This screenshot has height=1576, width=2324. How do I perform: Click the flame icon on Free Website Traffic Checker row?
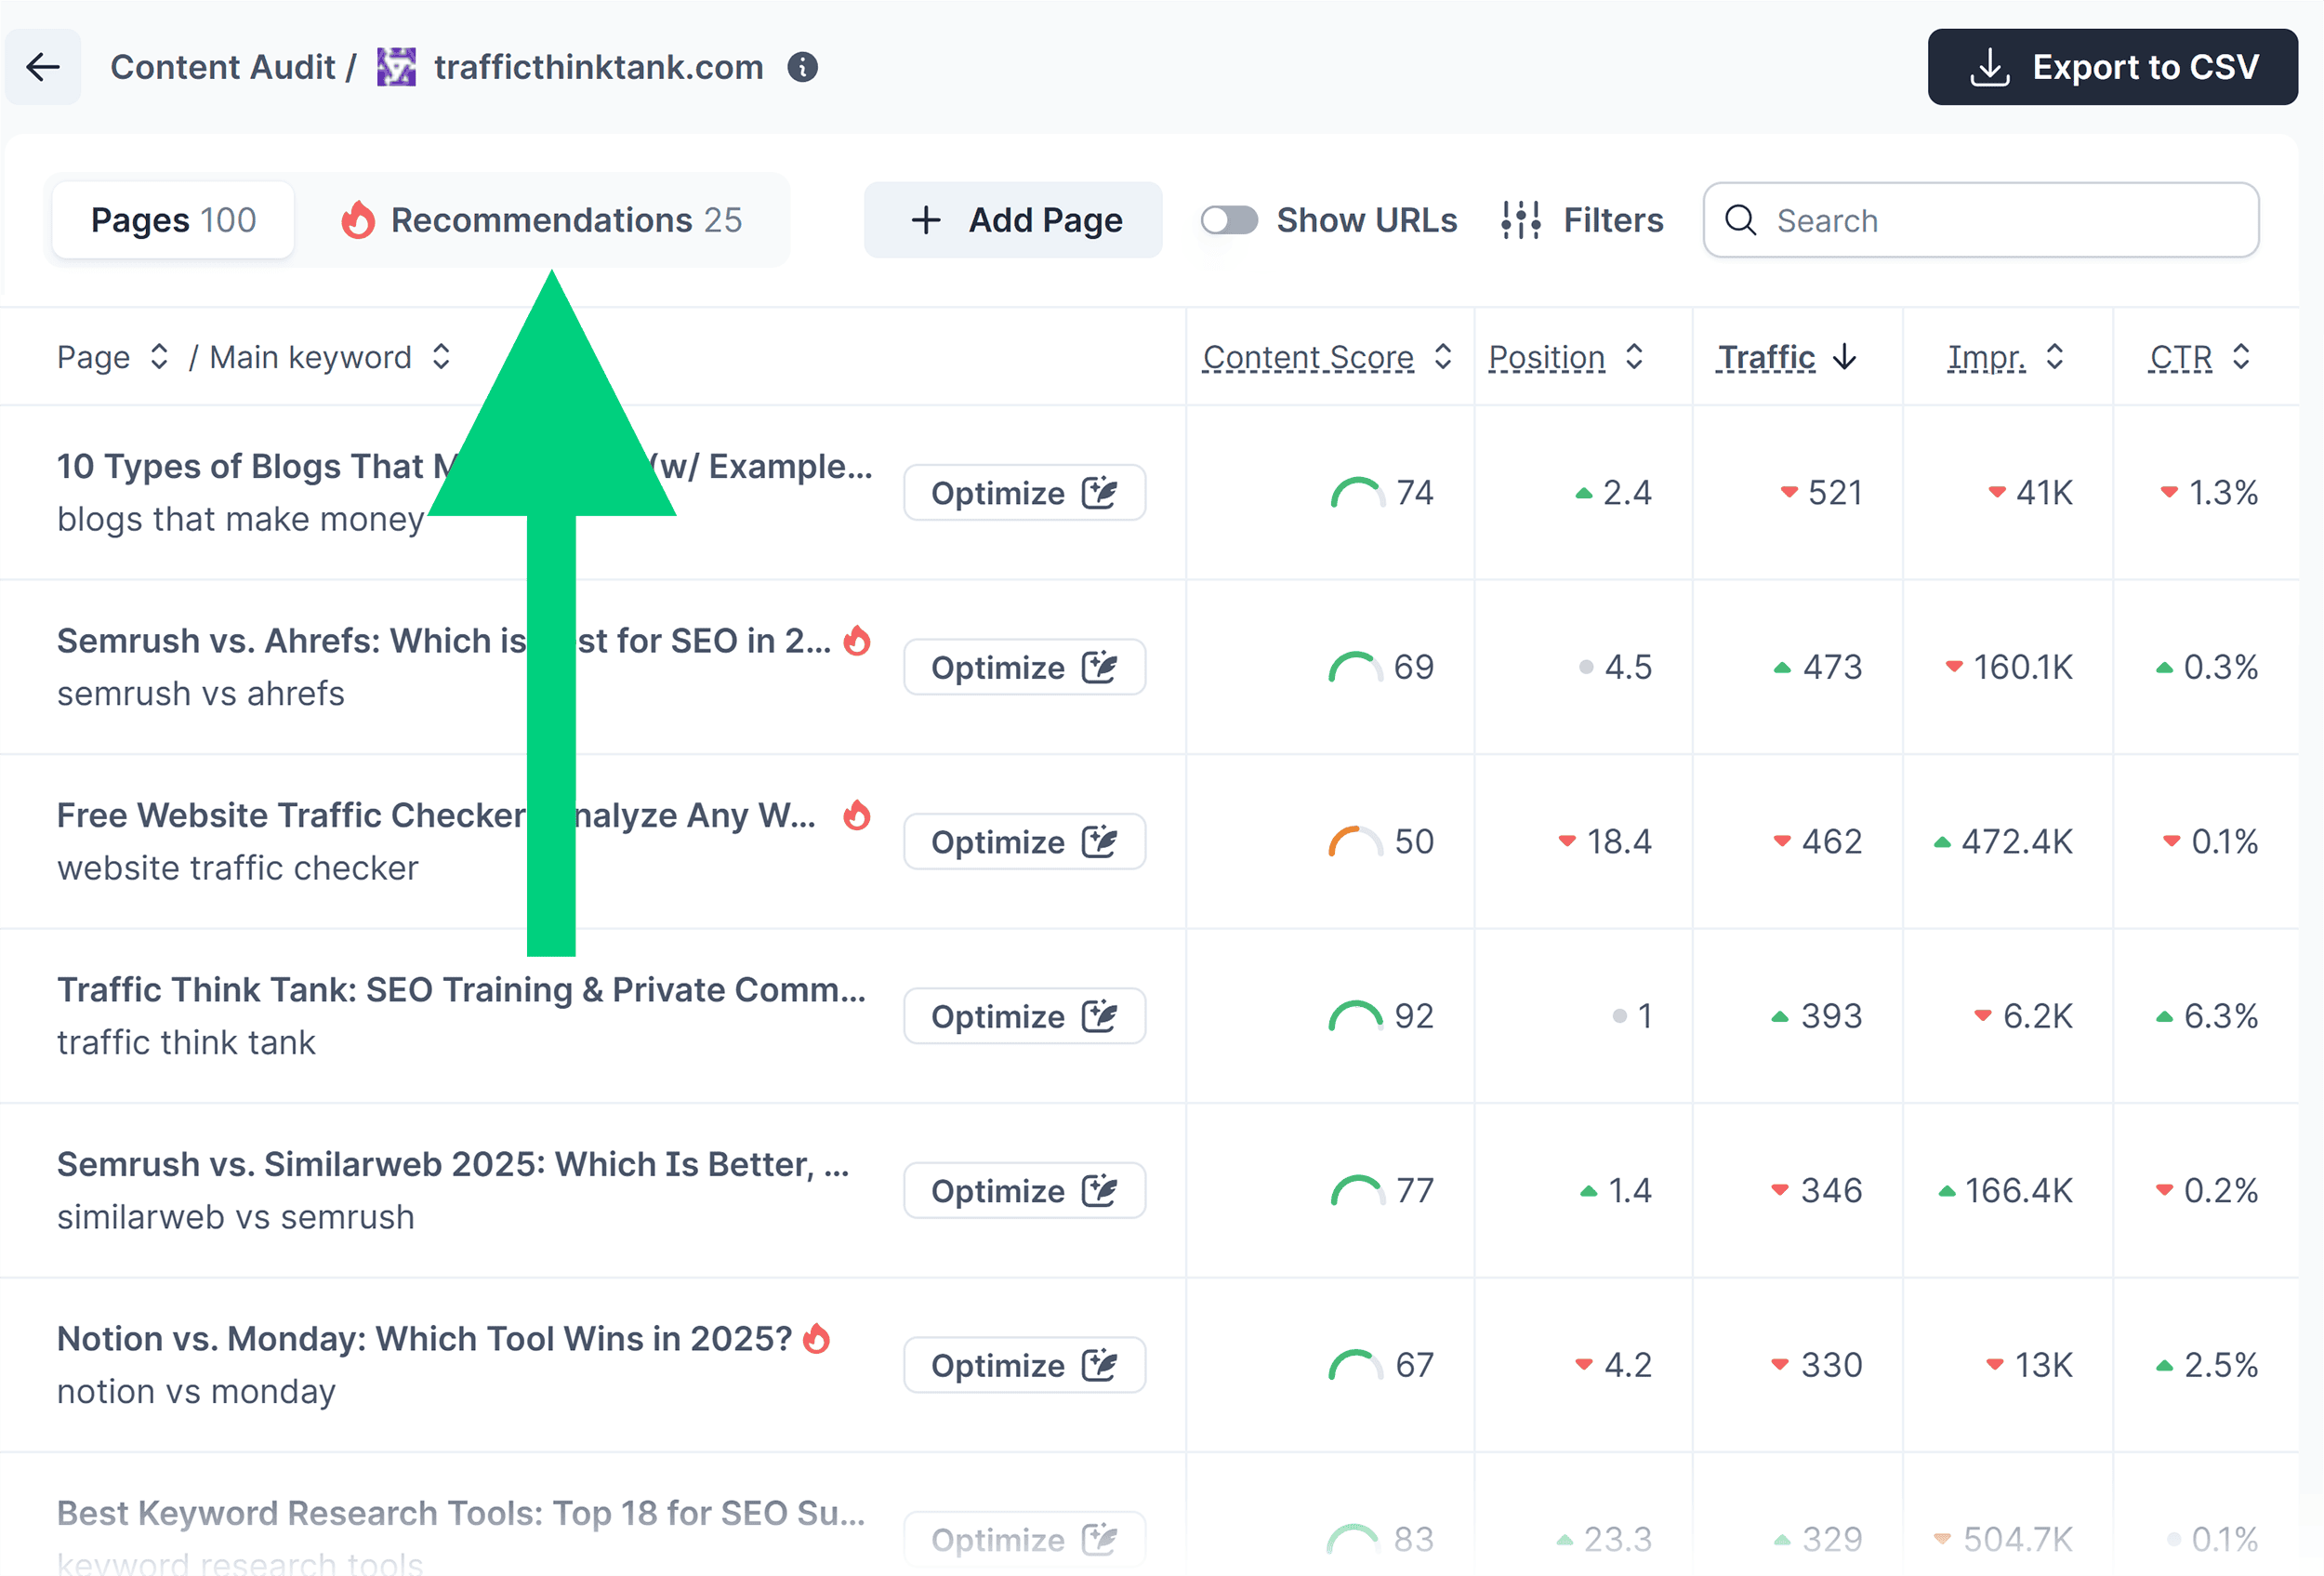pyautogui.click(x=857, y=815)
